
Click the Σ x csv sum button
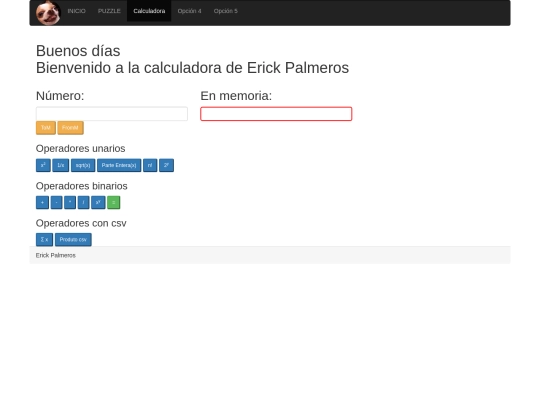tap(44, 240)
